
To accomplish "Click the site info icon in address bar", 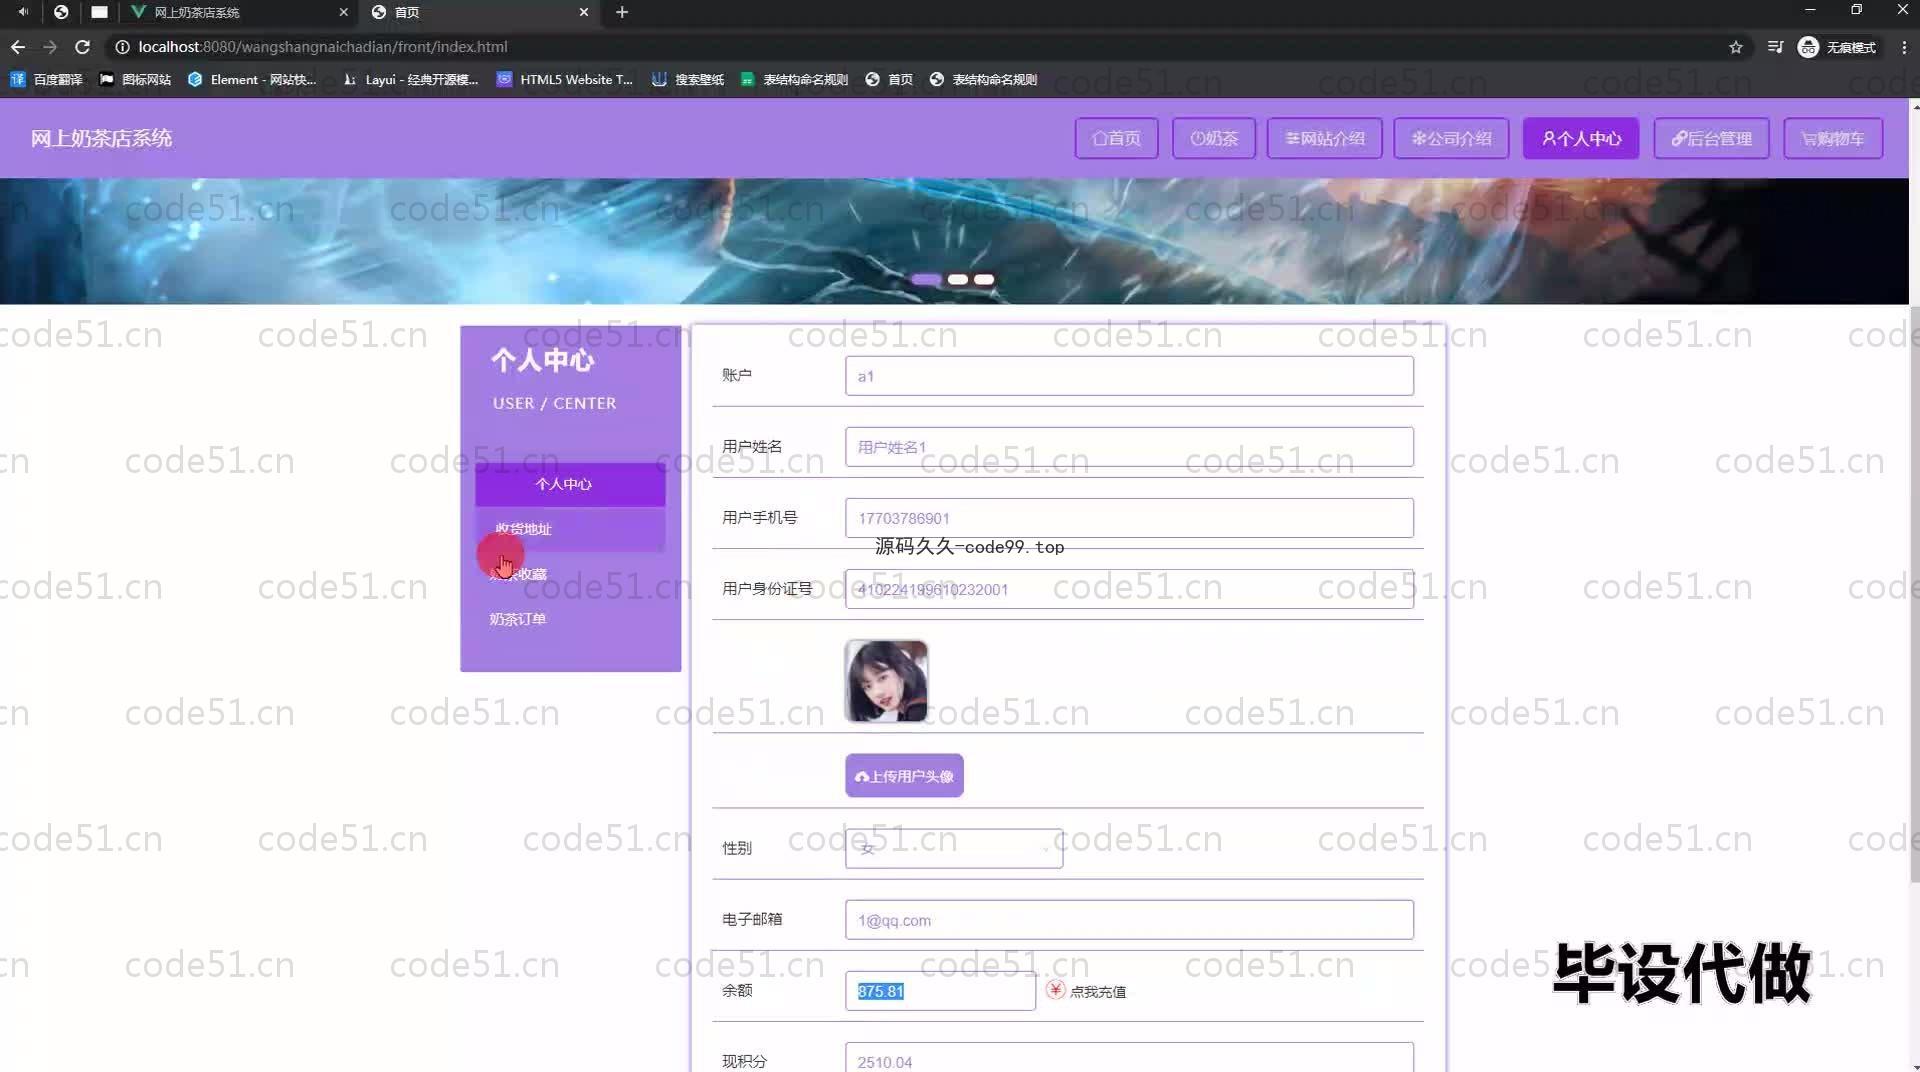I will [x=122, y=47].
